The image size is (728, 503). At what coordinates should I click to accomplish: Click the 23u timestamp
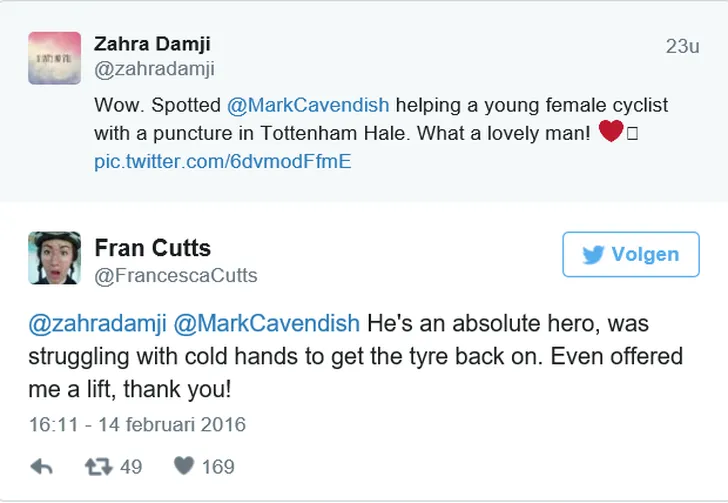pos(682,47)
